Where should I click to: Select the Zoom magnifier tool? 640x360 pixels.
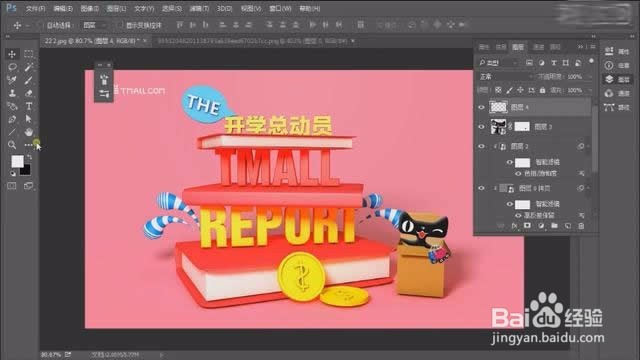click(12, 145)
